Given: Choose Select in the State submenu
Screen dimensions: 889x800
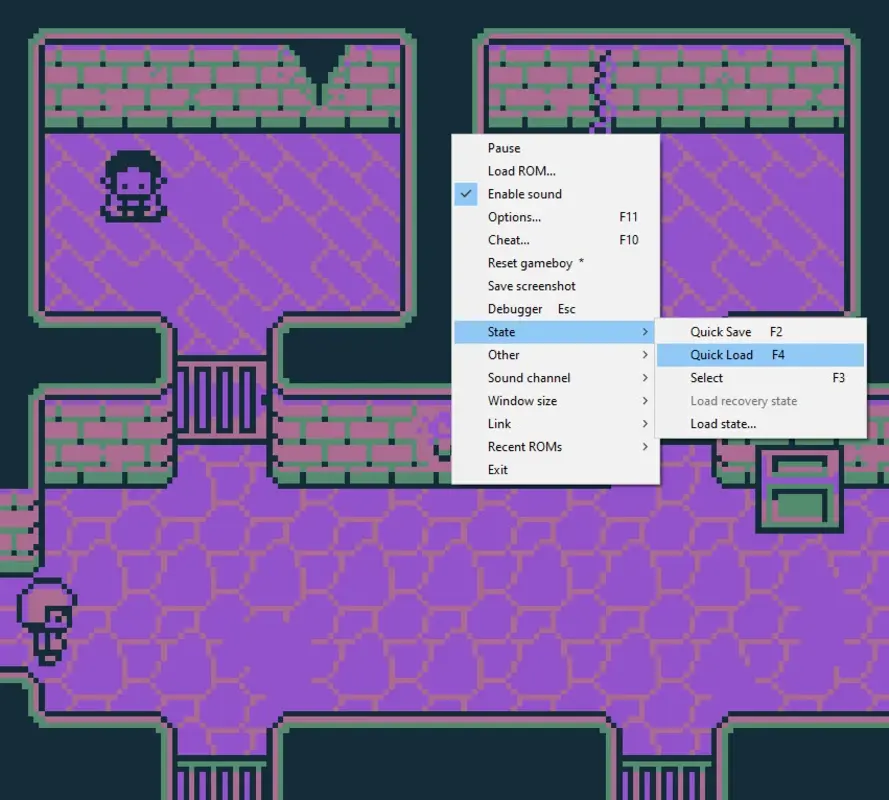Looking at the screenshot, I should tap(706, 377).
